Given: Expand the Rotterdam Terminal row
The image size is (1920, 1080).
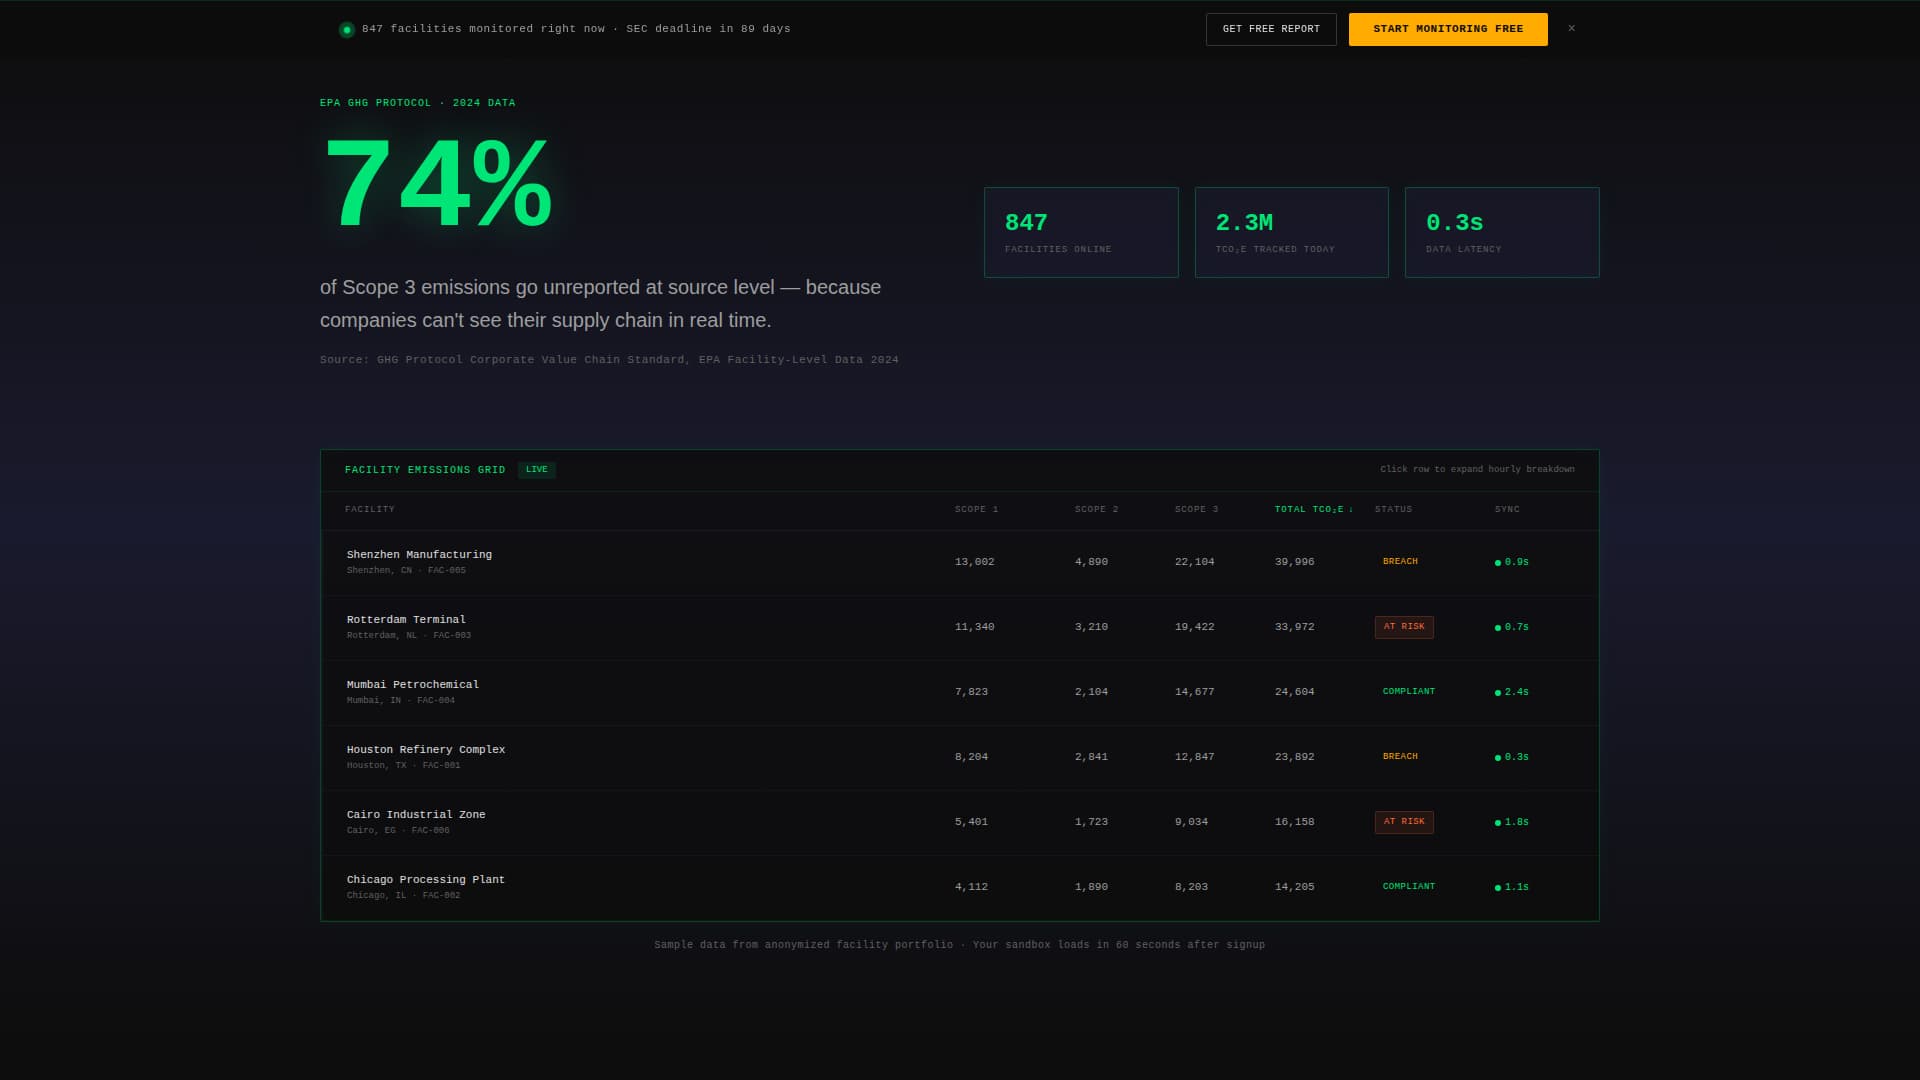Looking at the screenshot, I should click(x=959, y=628).
